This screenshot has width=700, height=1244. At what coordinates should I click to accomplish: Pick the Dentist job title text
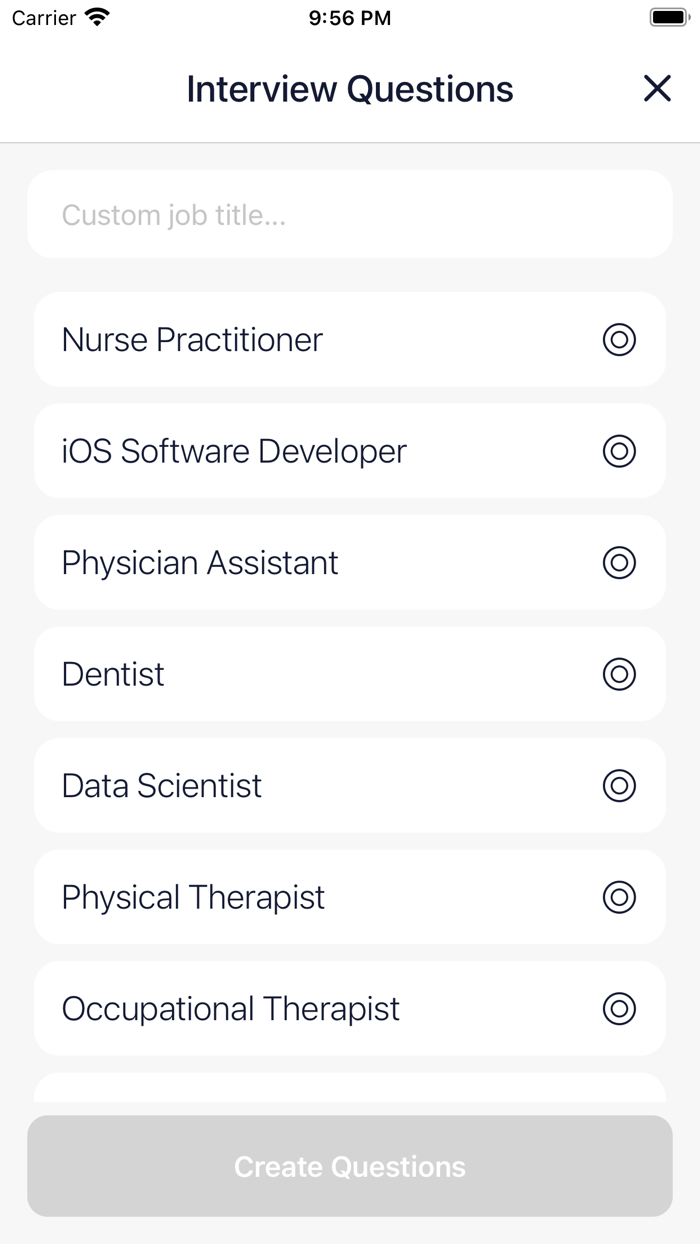click(113, 674)
